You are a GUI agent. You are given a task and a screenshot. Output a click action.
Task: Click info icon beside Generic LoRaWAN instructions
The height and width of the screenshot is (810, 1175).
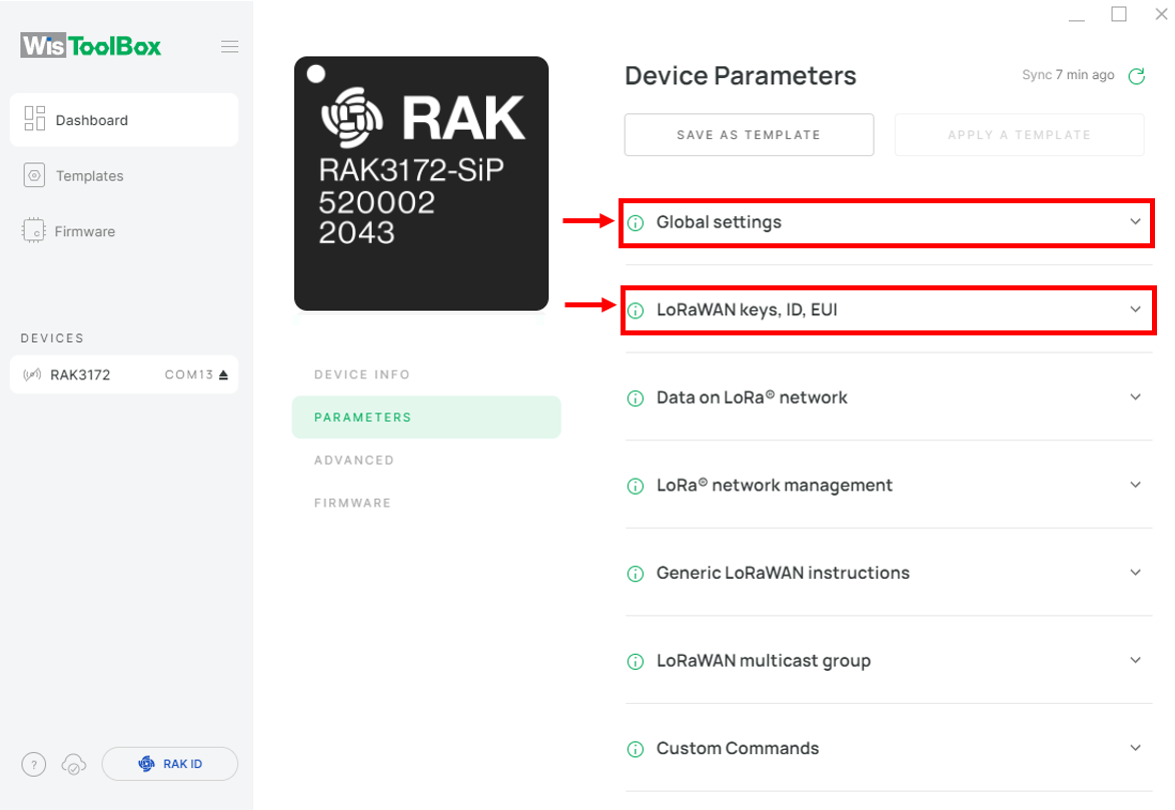(635, 574)
